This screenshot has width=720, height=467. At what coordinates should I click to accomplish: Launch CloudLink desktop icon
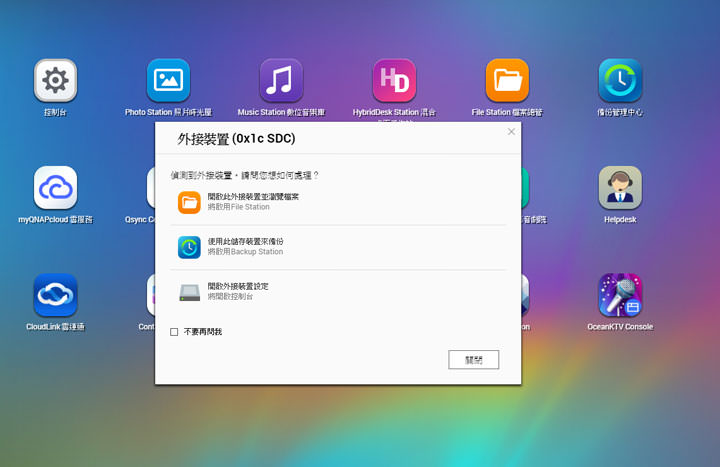[x=55, y=295]
